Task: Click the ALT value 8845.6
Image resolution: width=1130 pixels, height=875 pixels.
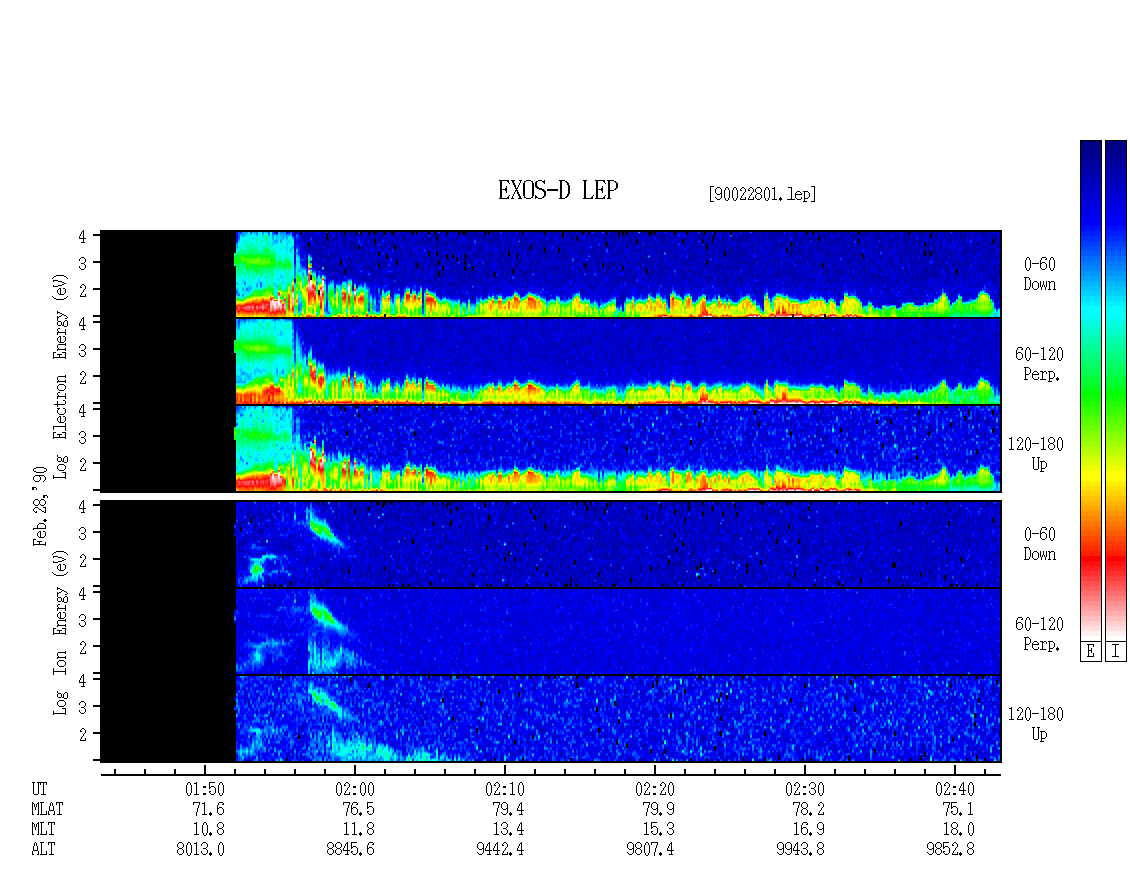Action: tap(350, 850)
